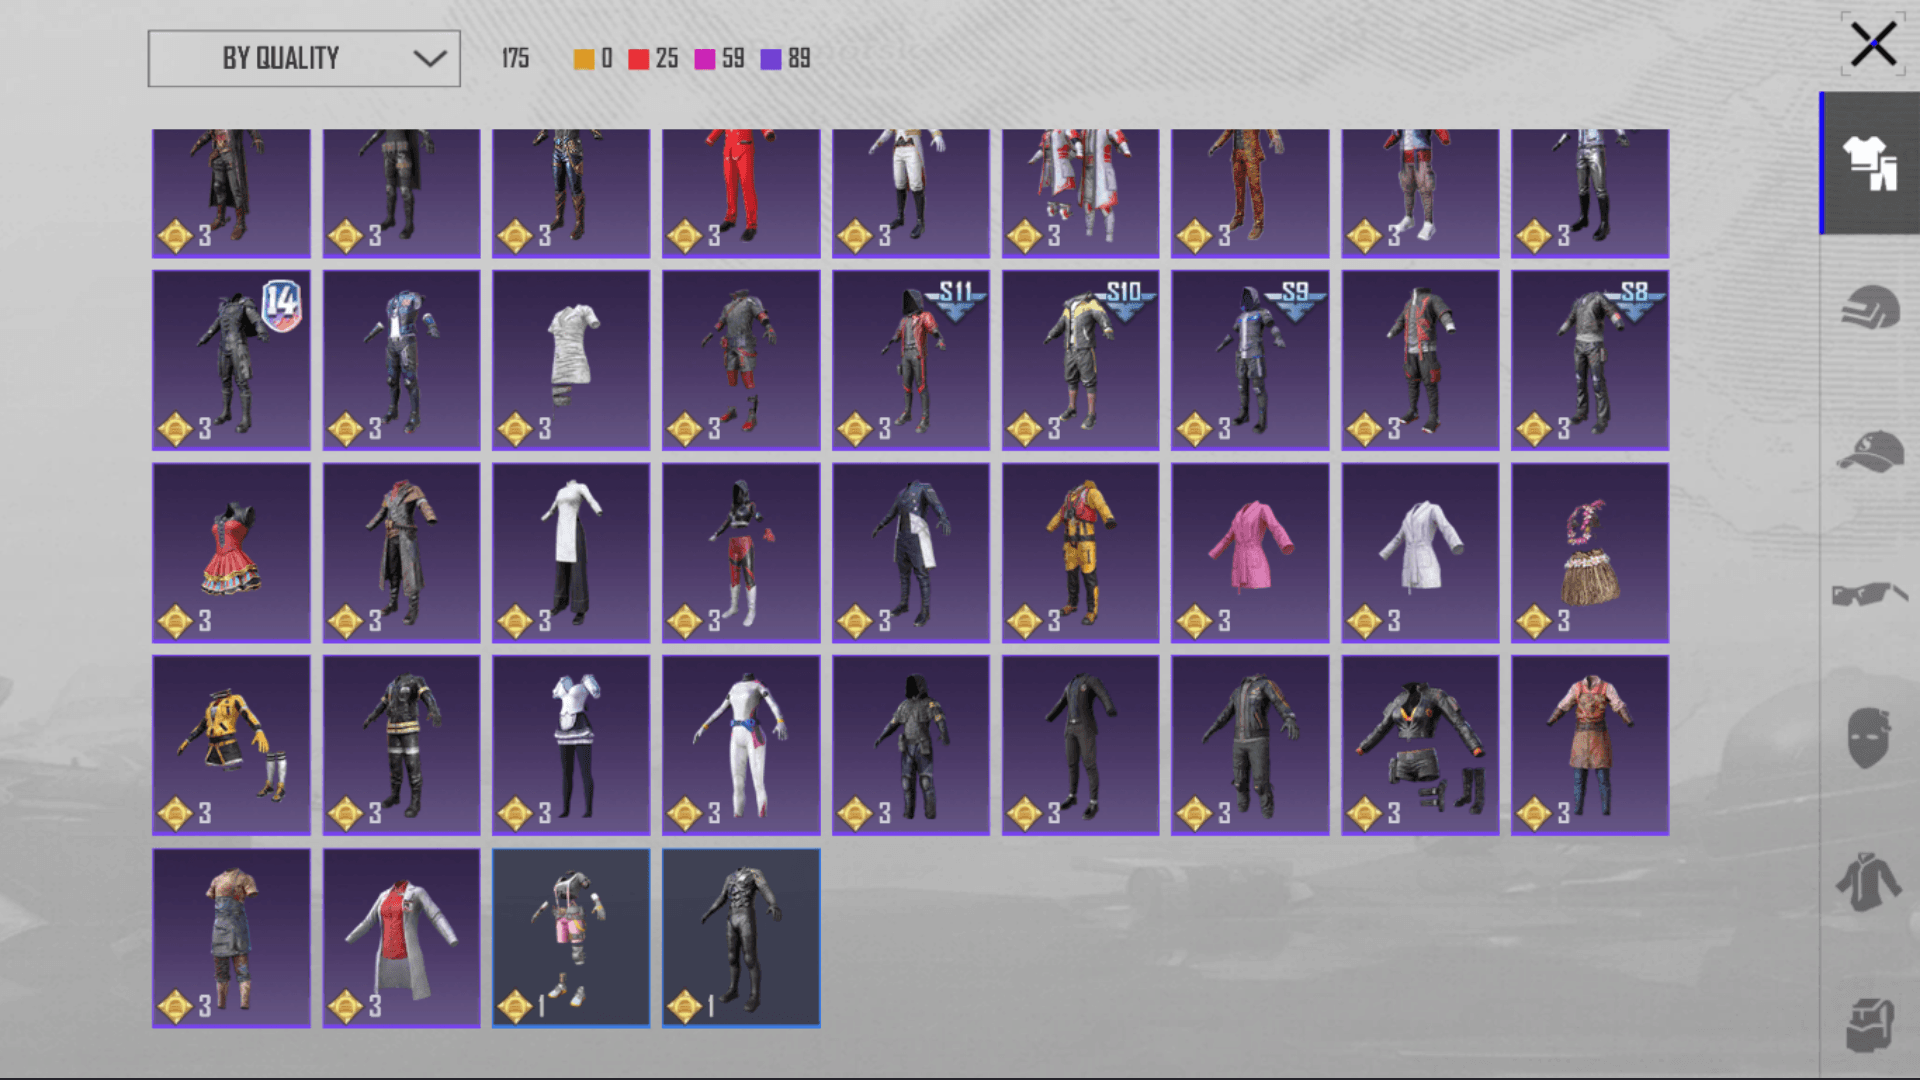
Task: Select the white lab coat with red shirt
Action: tap(401, 938)
